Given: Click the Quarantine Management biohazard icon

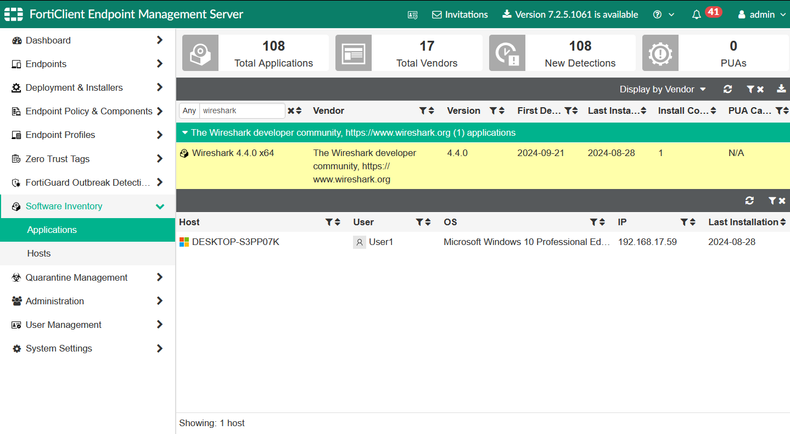Looking at the screenshot, I should (x=16, y=277).
